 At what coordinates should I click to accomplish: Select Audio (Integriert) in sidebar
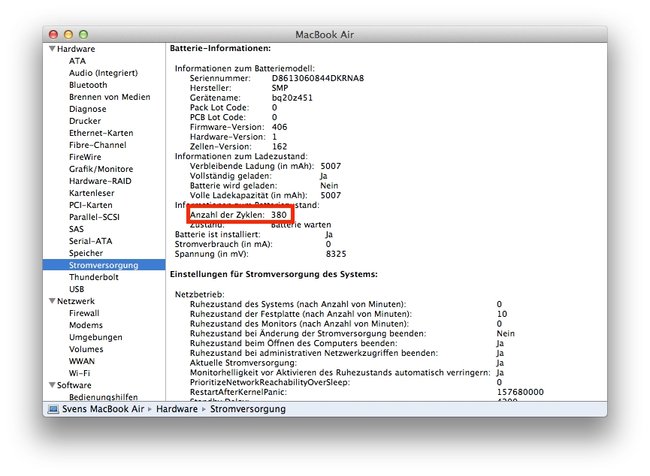click(x=103, y=73)
